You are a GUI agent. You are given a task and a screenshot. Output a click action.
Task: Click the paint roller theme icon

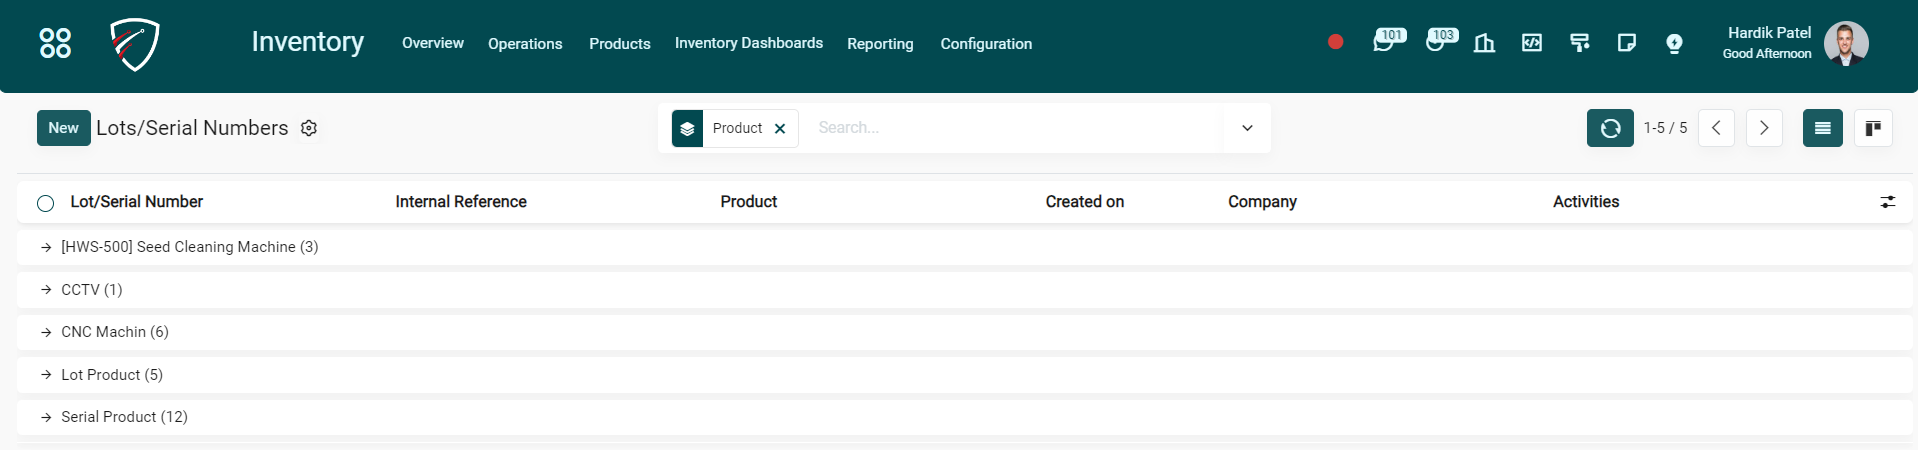point(1579,43)
